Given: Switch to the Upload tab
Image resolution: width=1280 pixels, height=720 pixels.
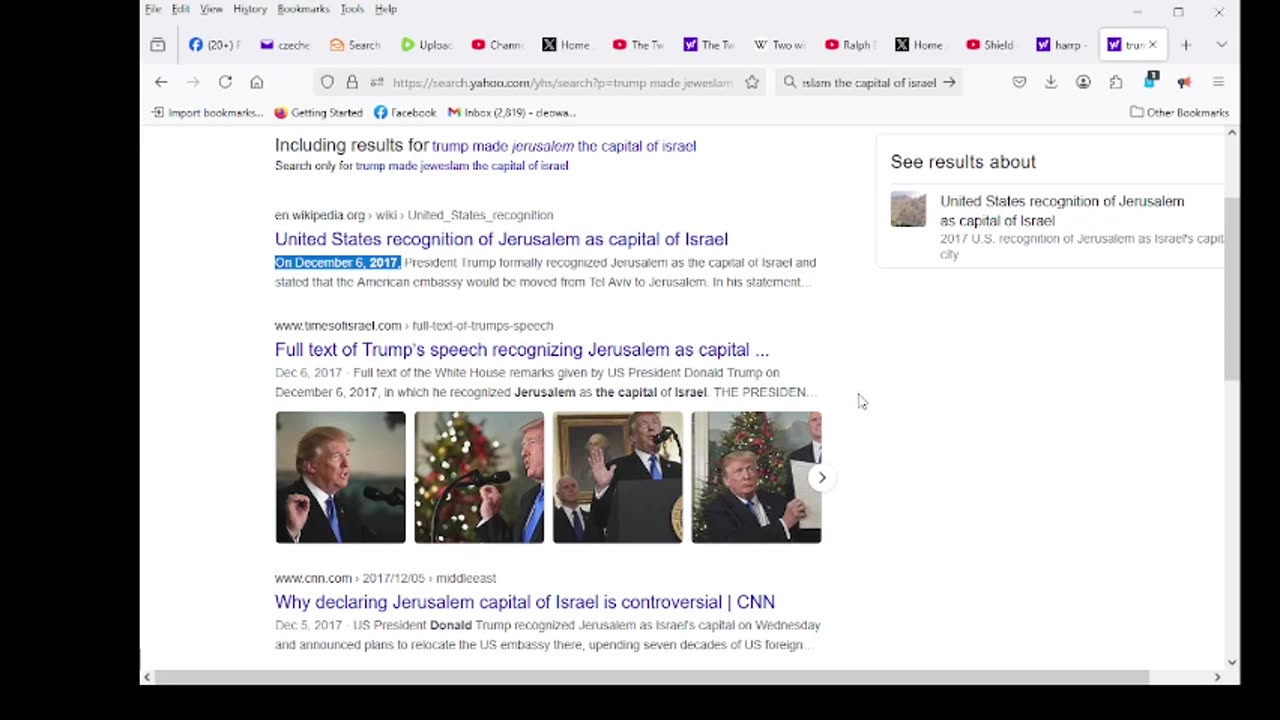Looking at the screenshot, I should click(426, 45).
